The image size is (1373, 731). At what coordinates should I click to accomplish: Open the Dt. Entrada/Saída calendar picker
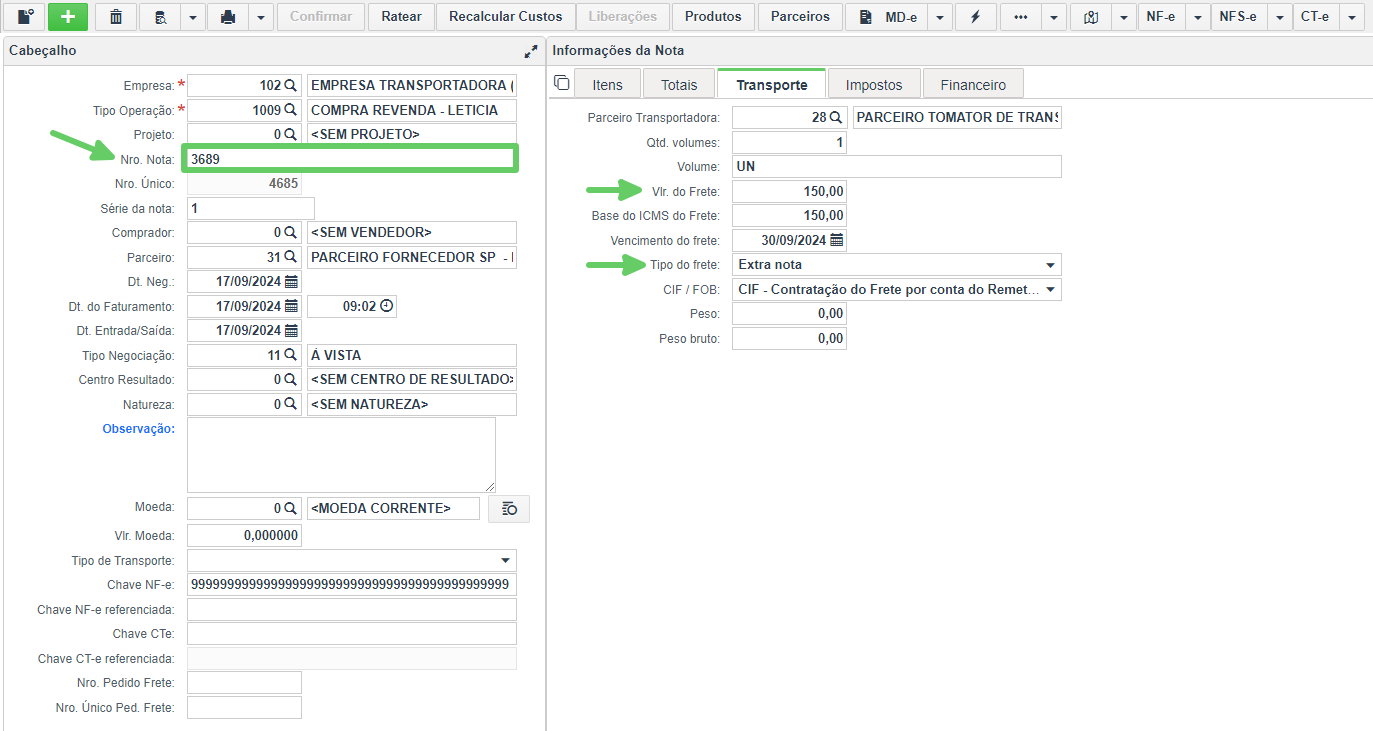click(x=291, y=330)
